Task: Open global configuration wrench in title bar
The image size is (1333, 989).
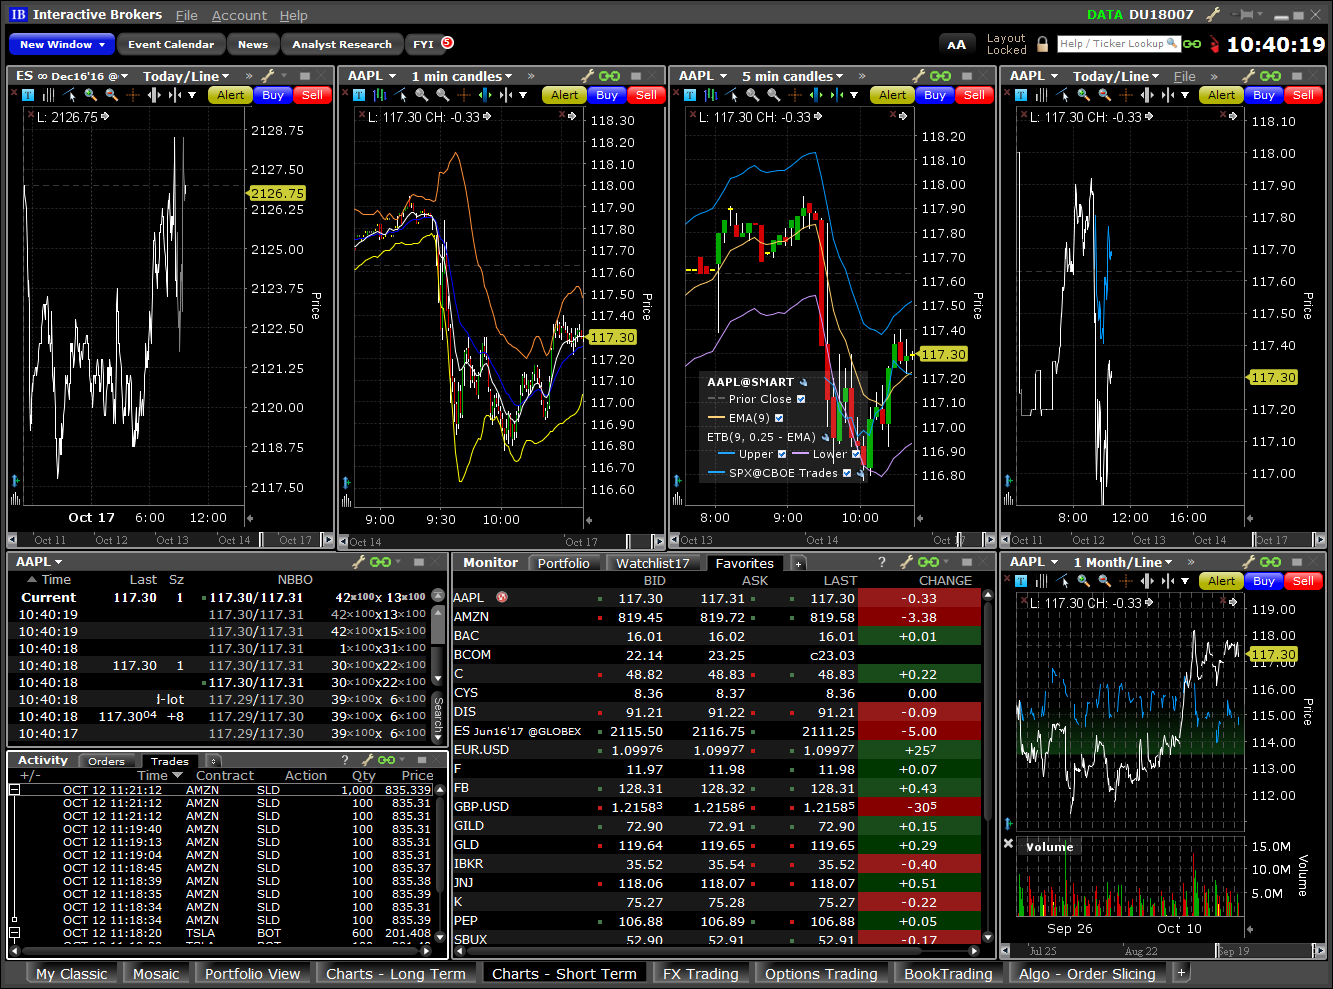Action: pos(1213,14)
